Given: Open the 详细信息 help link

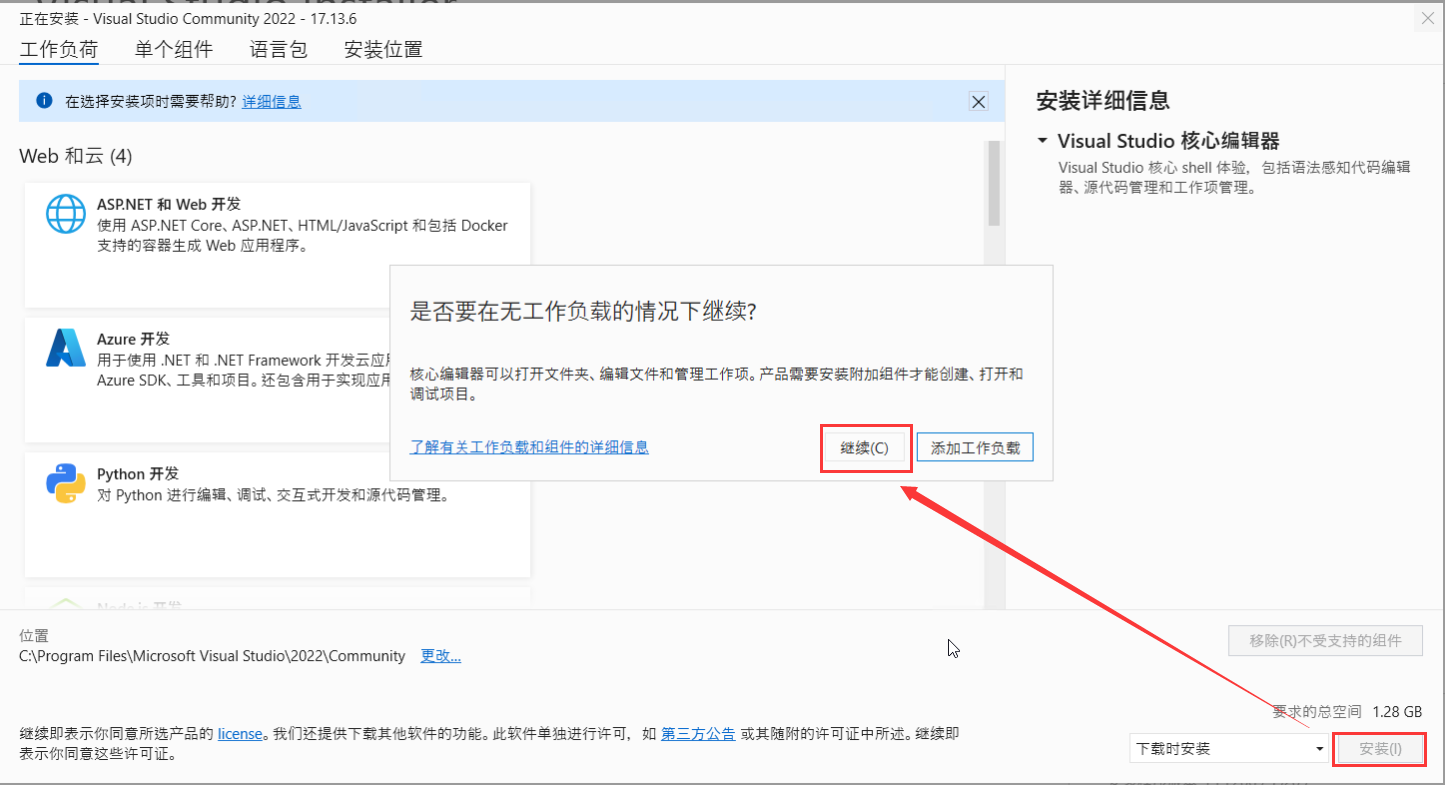Looking at the screenshot, I should 272,101.
